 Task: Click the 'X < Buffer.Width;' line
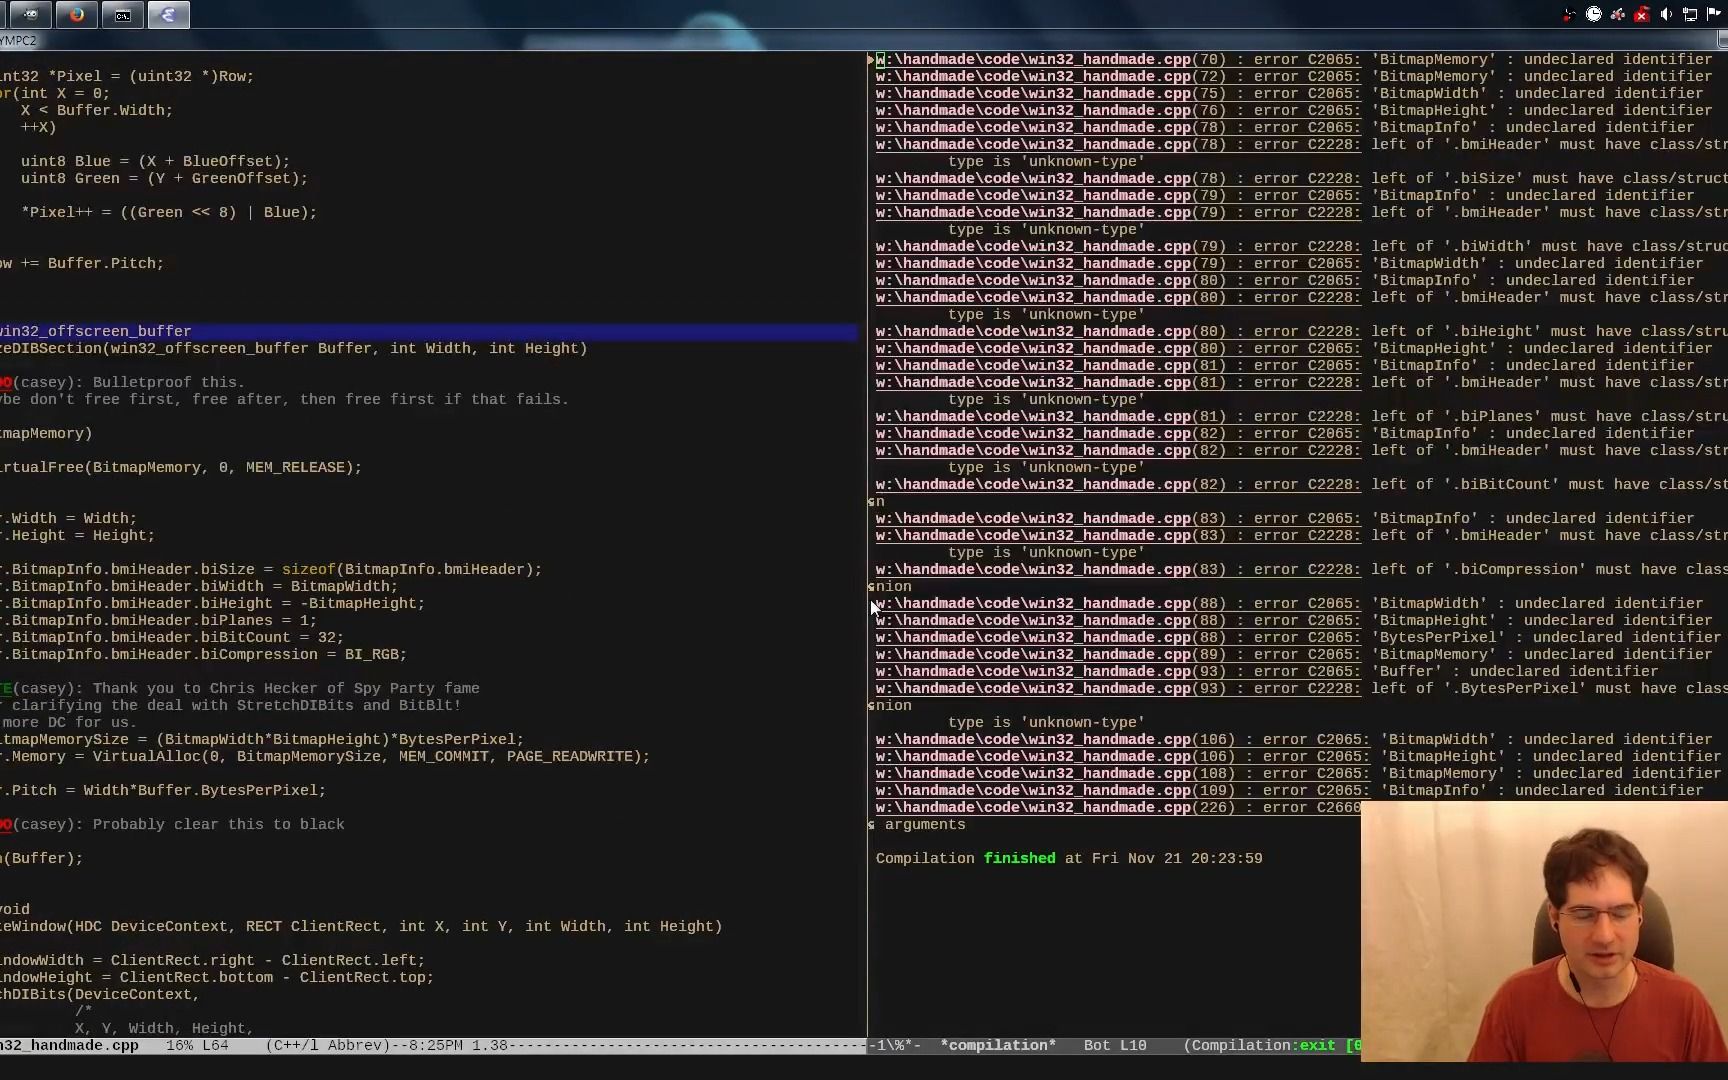tap(97, 111)
